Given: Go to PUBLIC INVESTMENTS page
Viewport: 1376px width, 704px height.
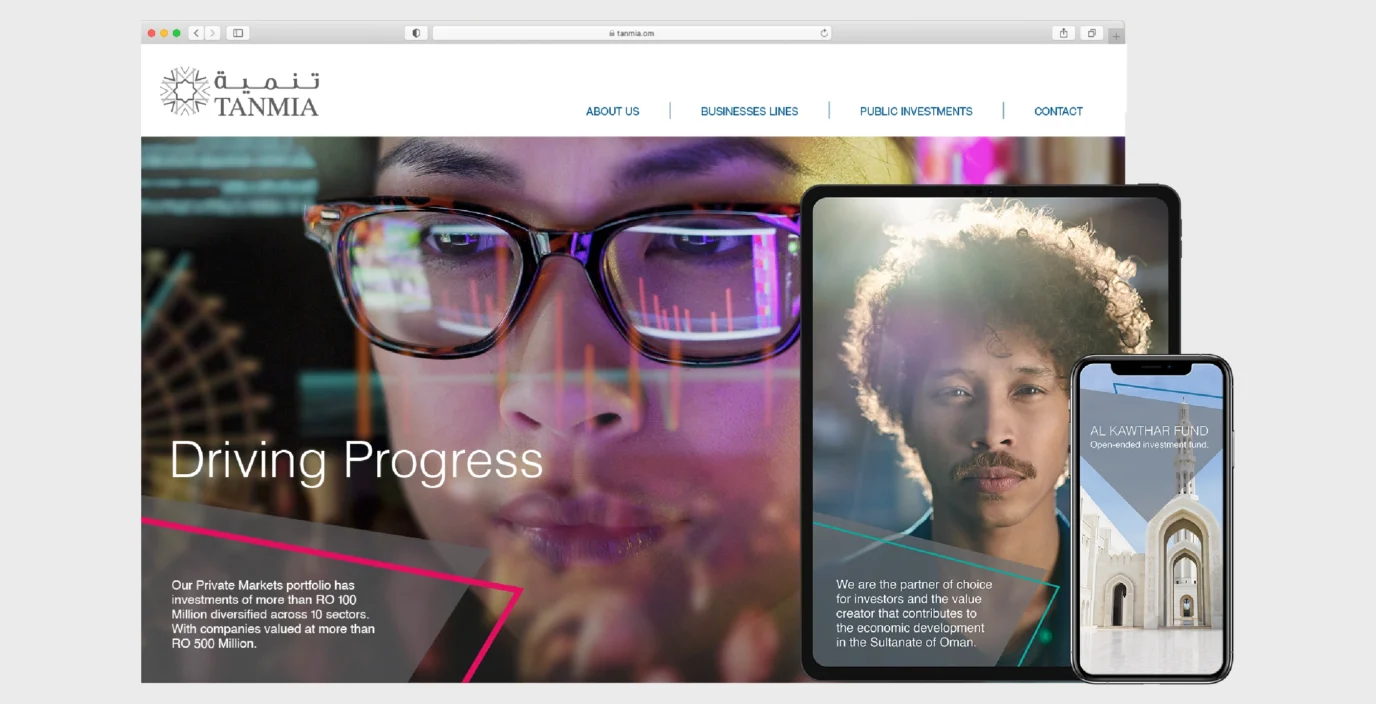Looking at the screenshot, I should pyautogui.click(x=915, y=111).
